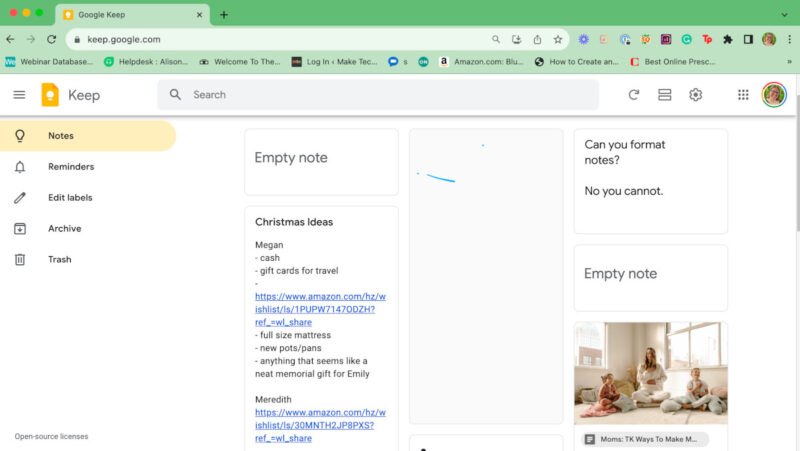Viewport: 800px width, 451px height.
Task: Open the Log In Make Tec bookmark
Action: (x=334, y=62)
